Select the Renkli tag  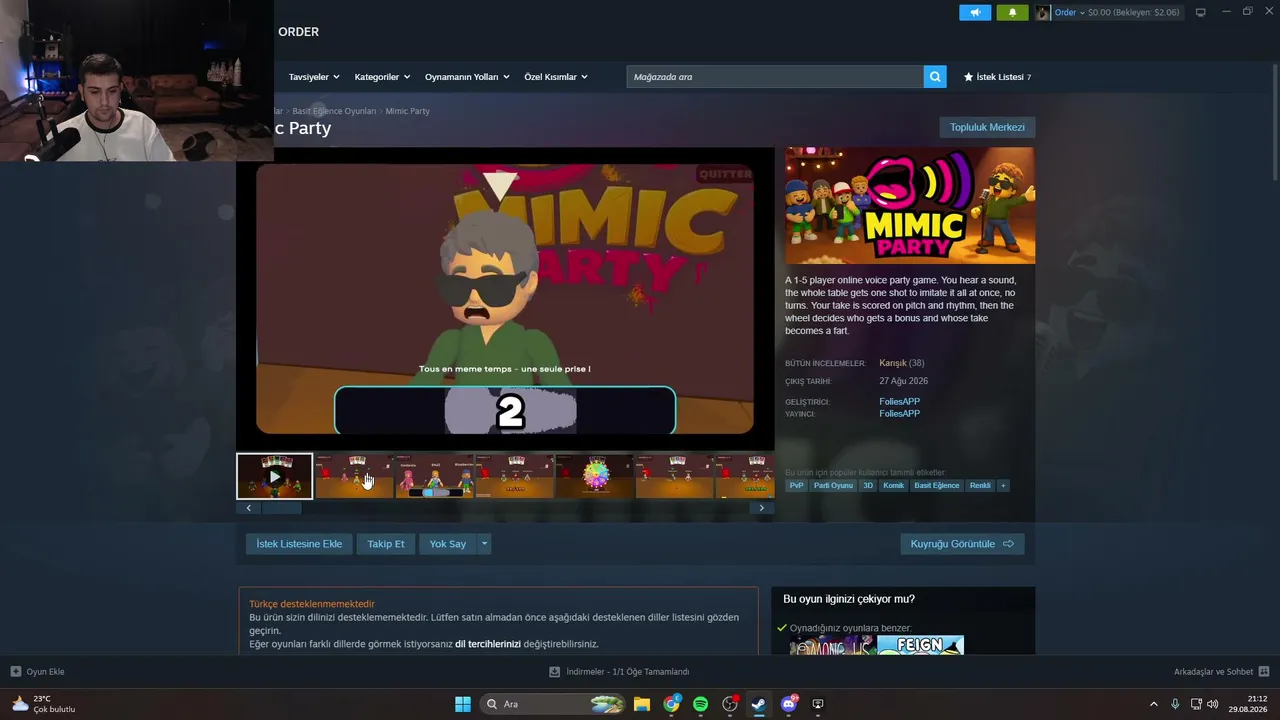981,486
